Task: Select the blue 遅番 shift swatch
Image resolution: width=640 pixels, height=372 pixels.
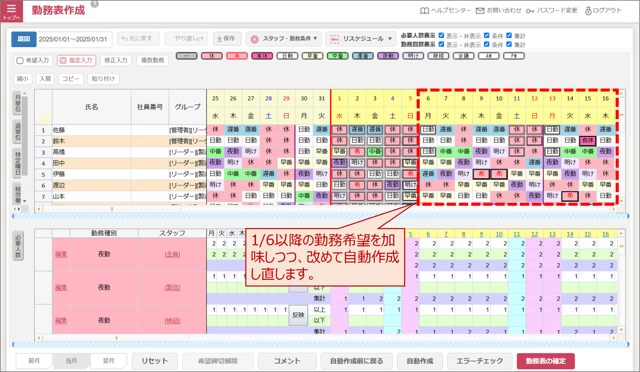Action: (363, 56)
